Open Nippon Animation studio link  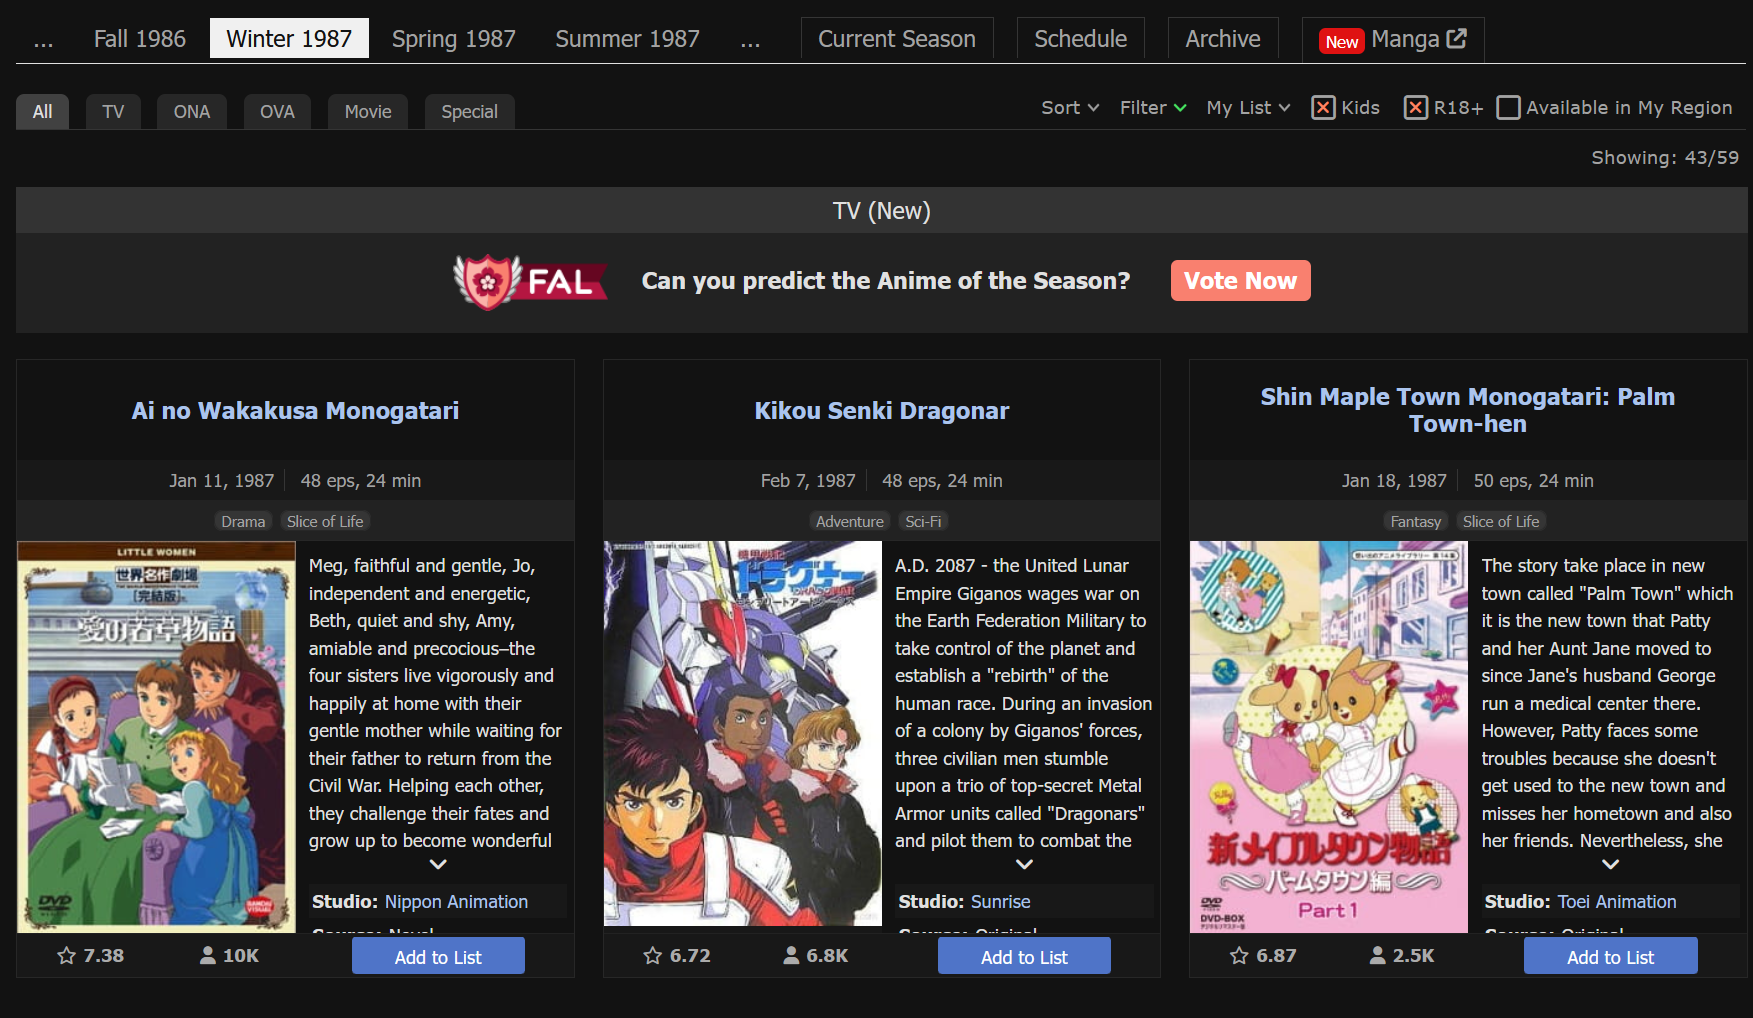pyautogui.click(x=456, y=901)
